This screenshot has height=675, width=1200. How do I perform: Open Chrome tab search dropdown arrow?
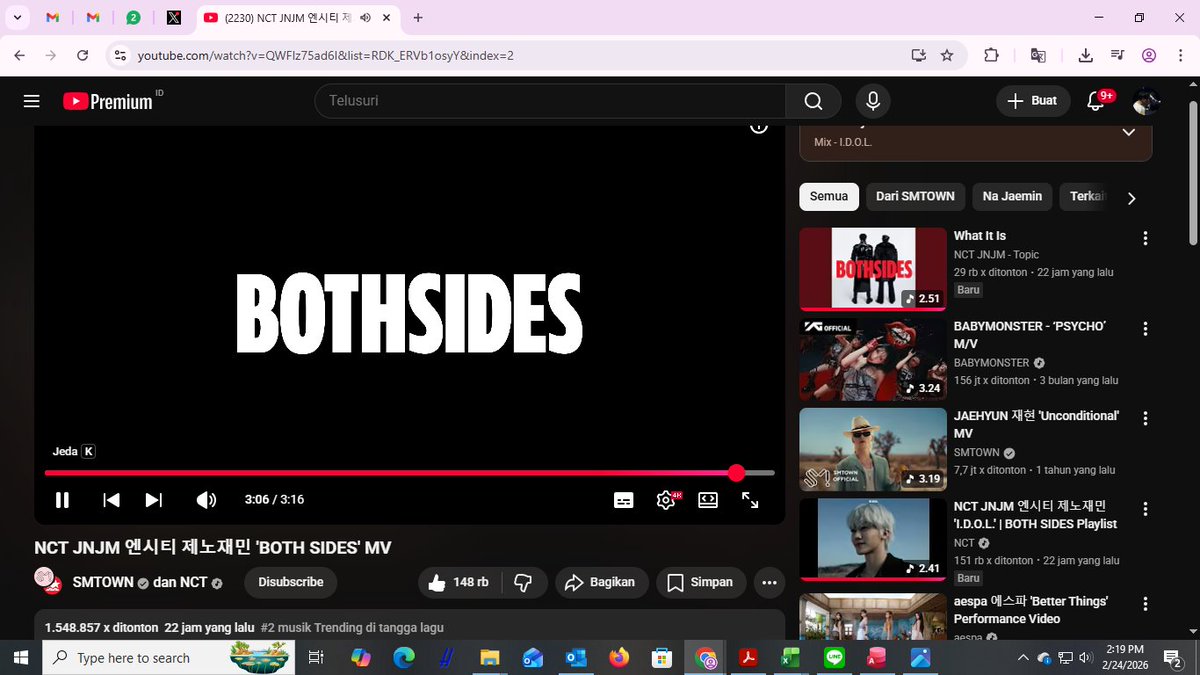18,17
